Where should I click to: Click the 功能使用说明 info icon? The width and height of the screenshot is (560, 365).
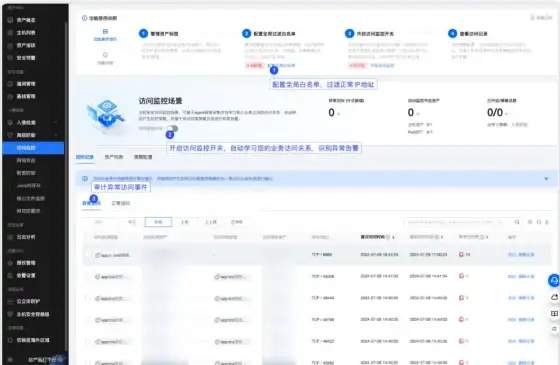[84, 18]
